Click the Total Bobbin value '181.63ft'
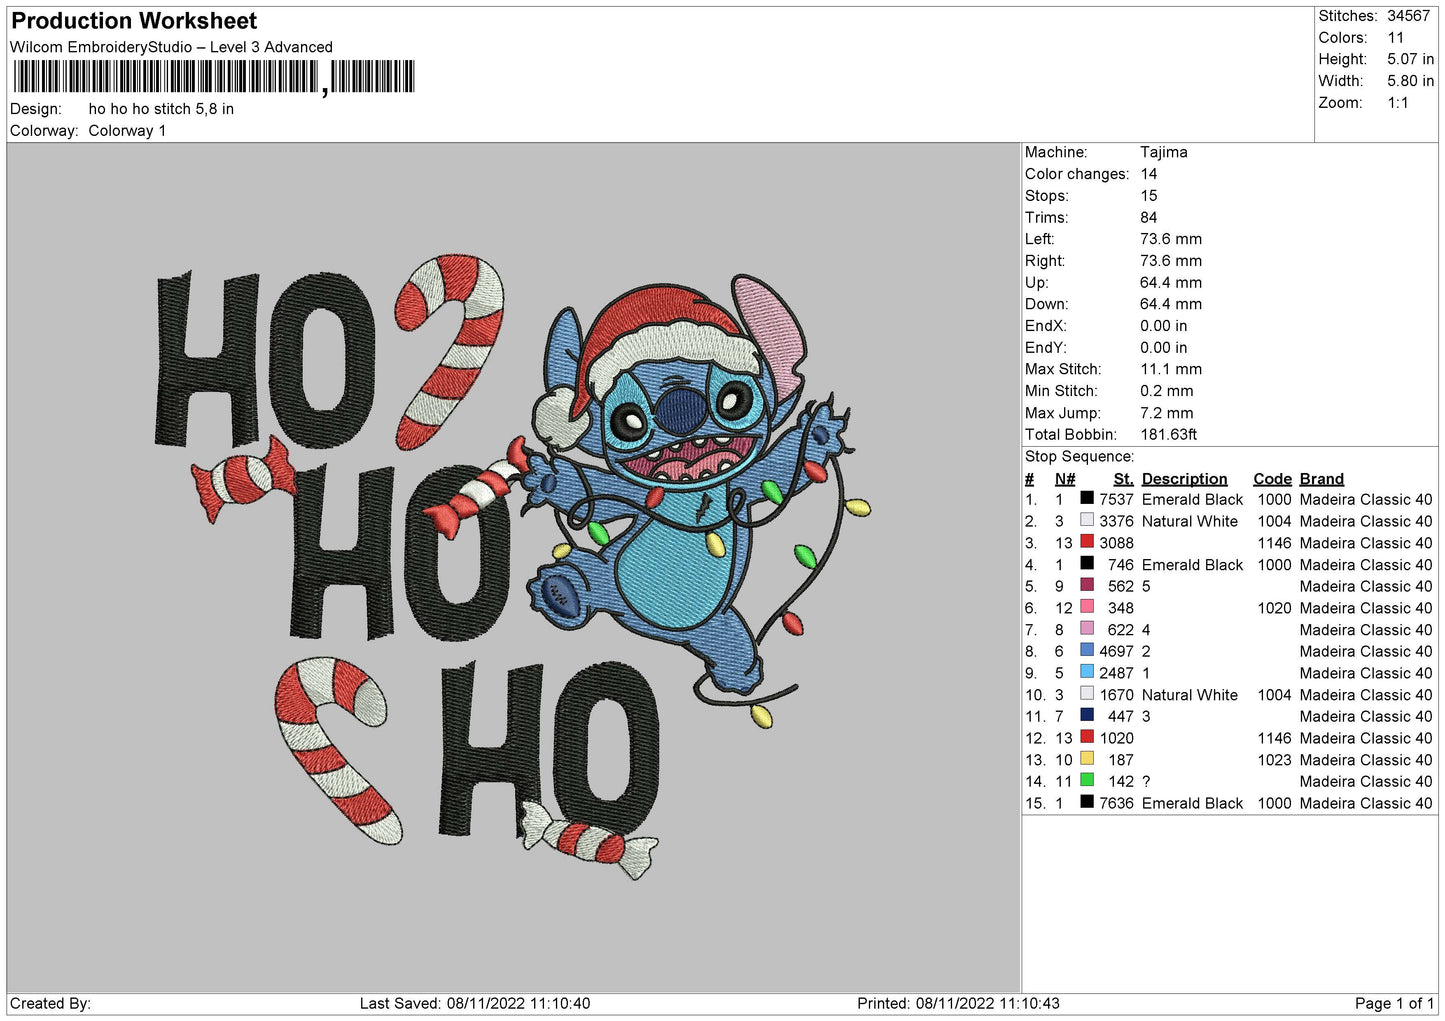The height and width of the screenshot is (1021, 1445). click(1169, 435)
